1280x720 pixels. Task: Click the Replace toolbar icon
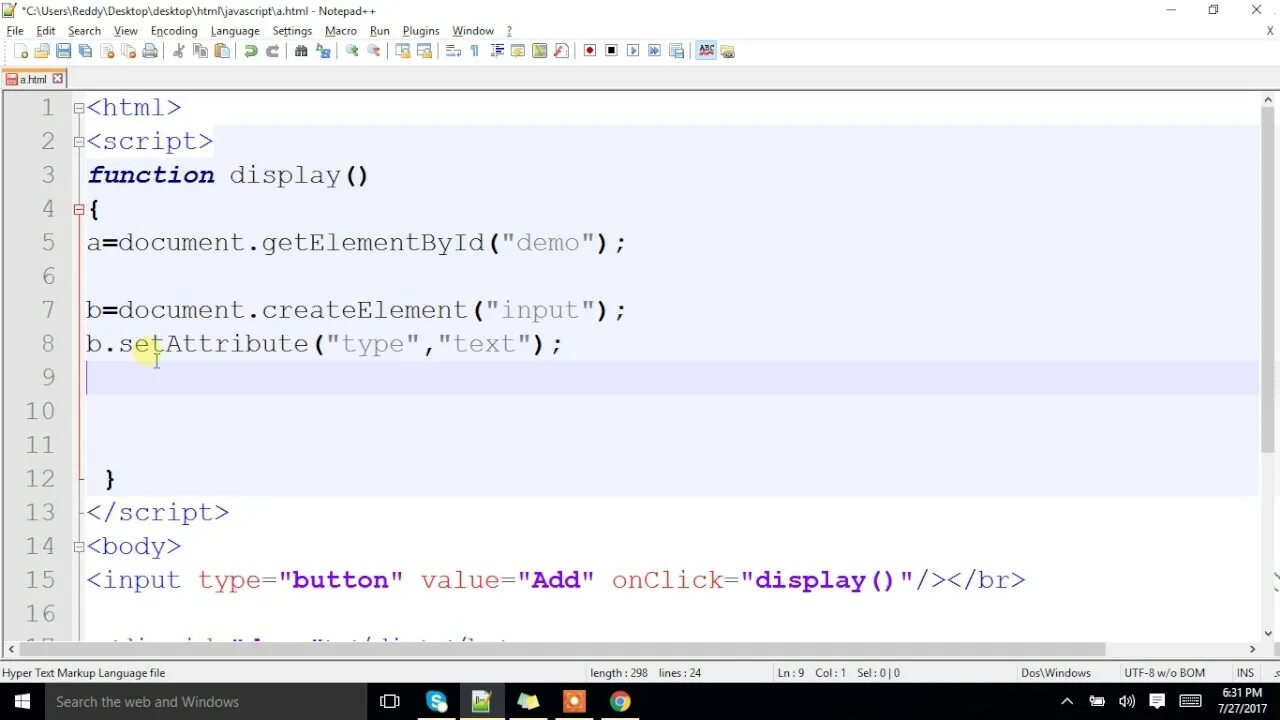click(x=323, y=51)
